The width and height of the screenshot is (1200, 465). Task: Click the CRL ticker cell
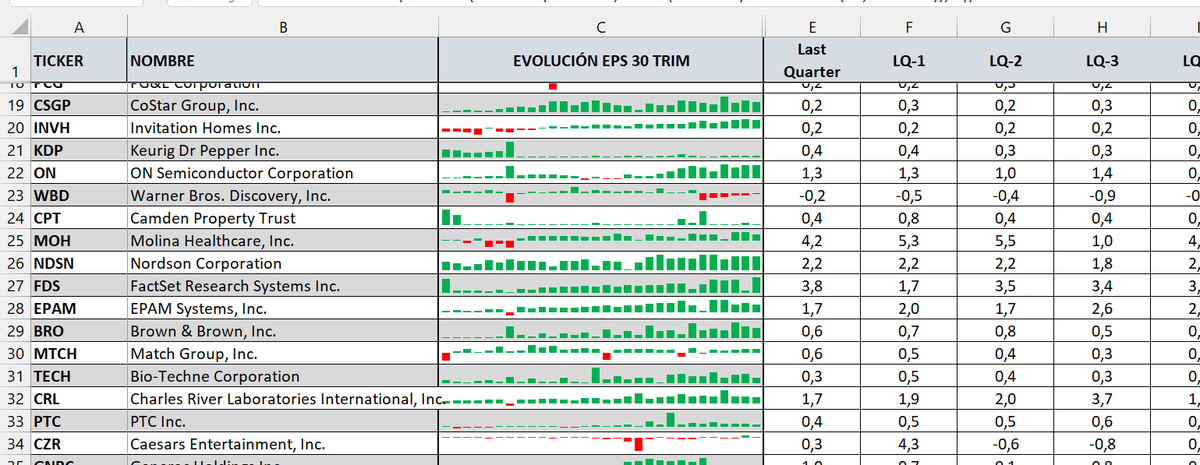tap(79, 399)
